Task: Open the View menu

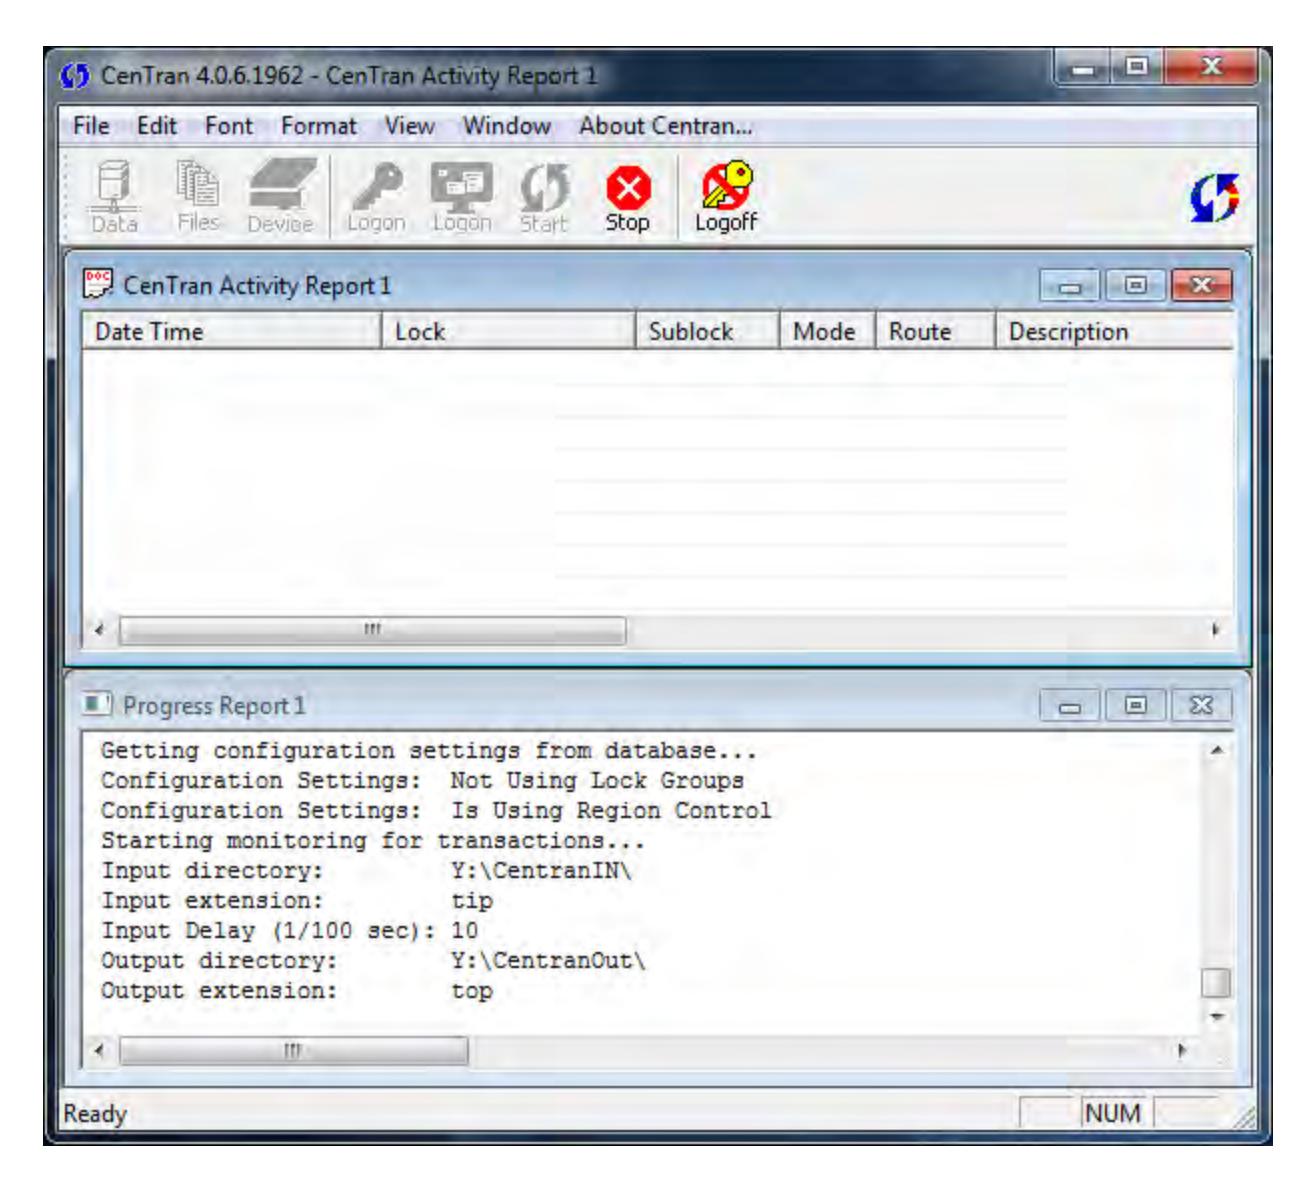Action: (x=410, y=126)
